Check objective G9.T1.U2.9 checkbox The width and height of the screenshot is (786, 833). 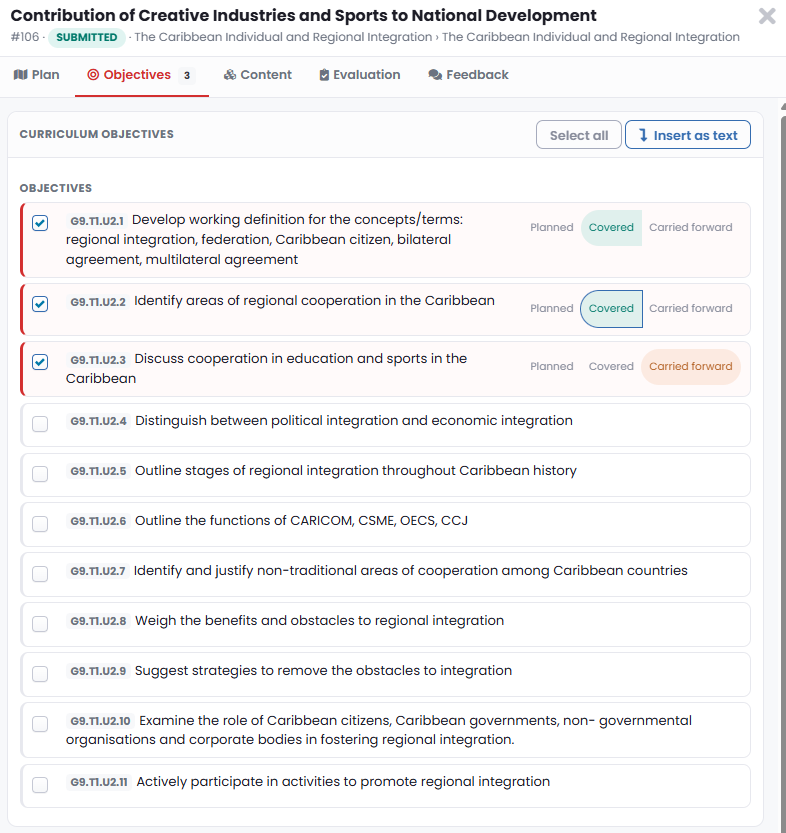pos(40,674)
